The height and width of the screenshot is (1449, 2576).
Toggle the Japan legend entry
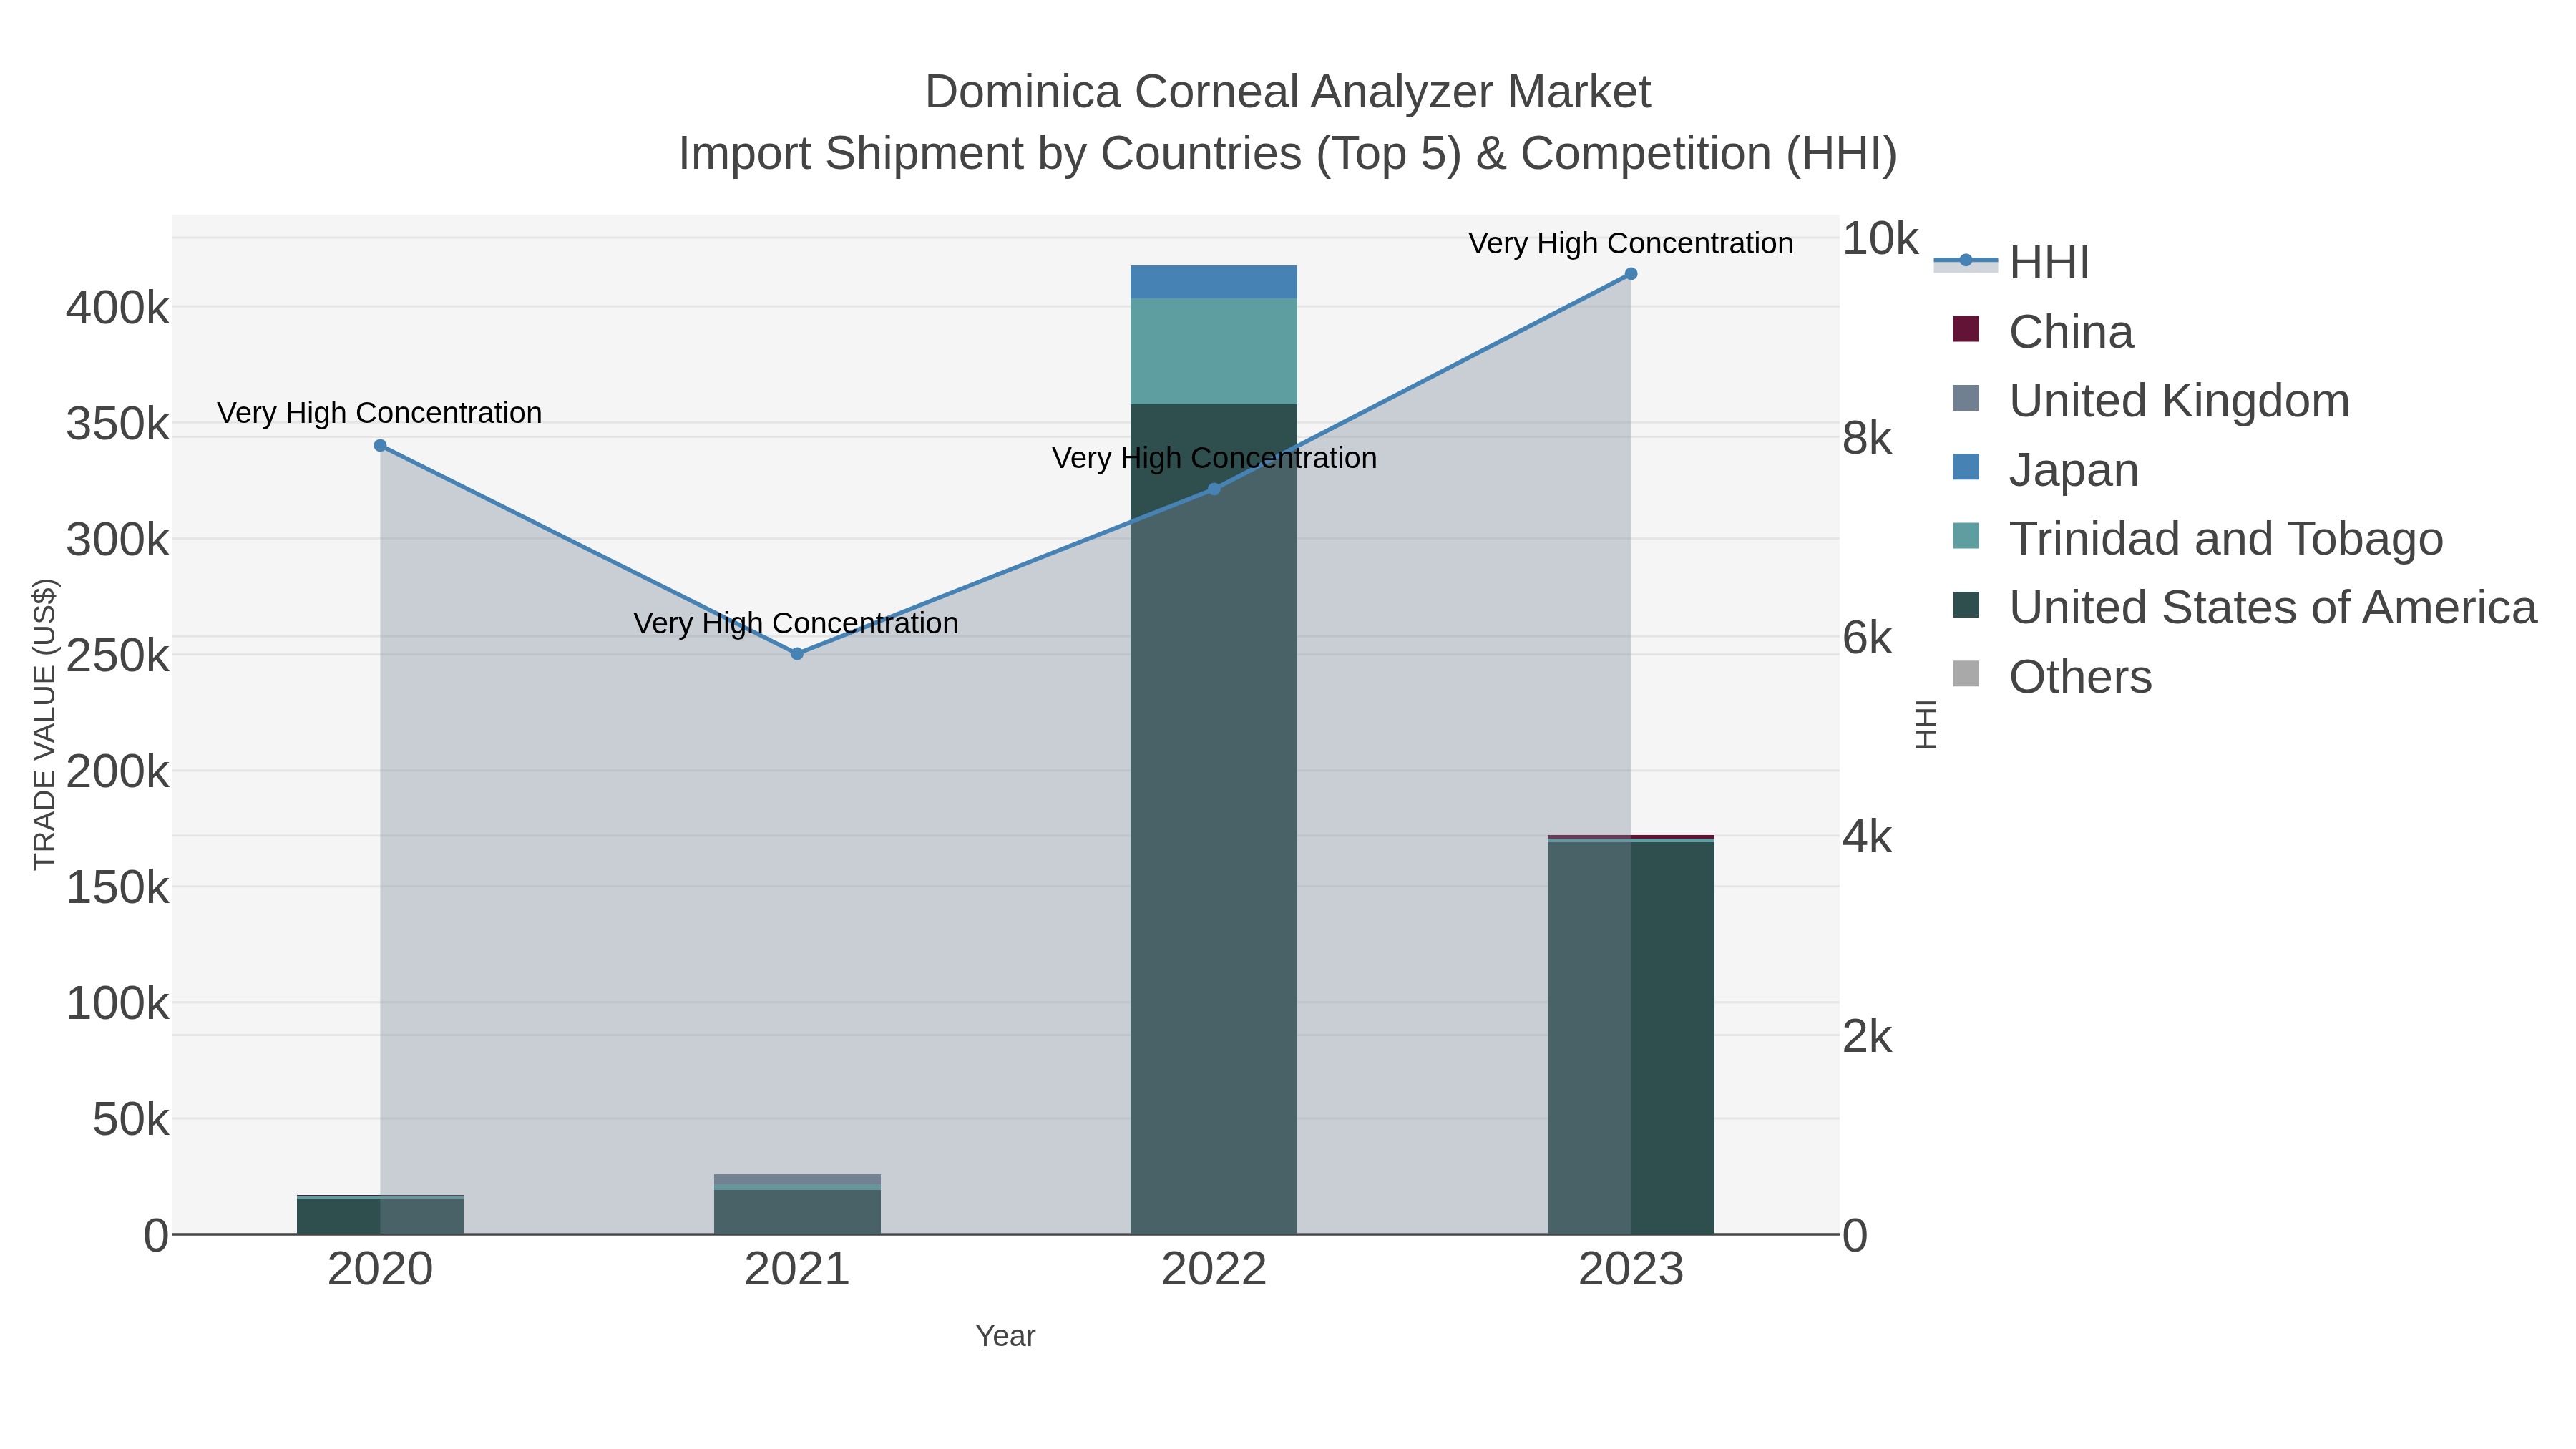coord(2046,470)
